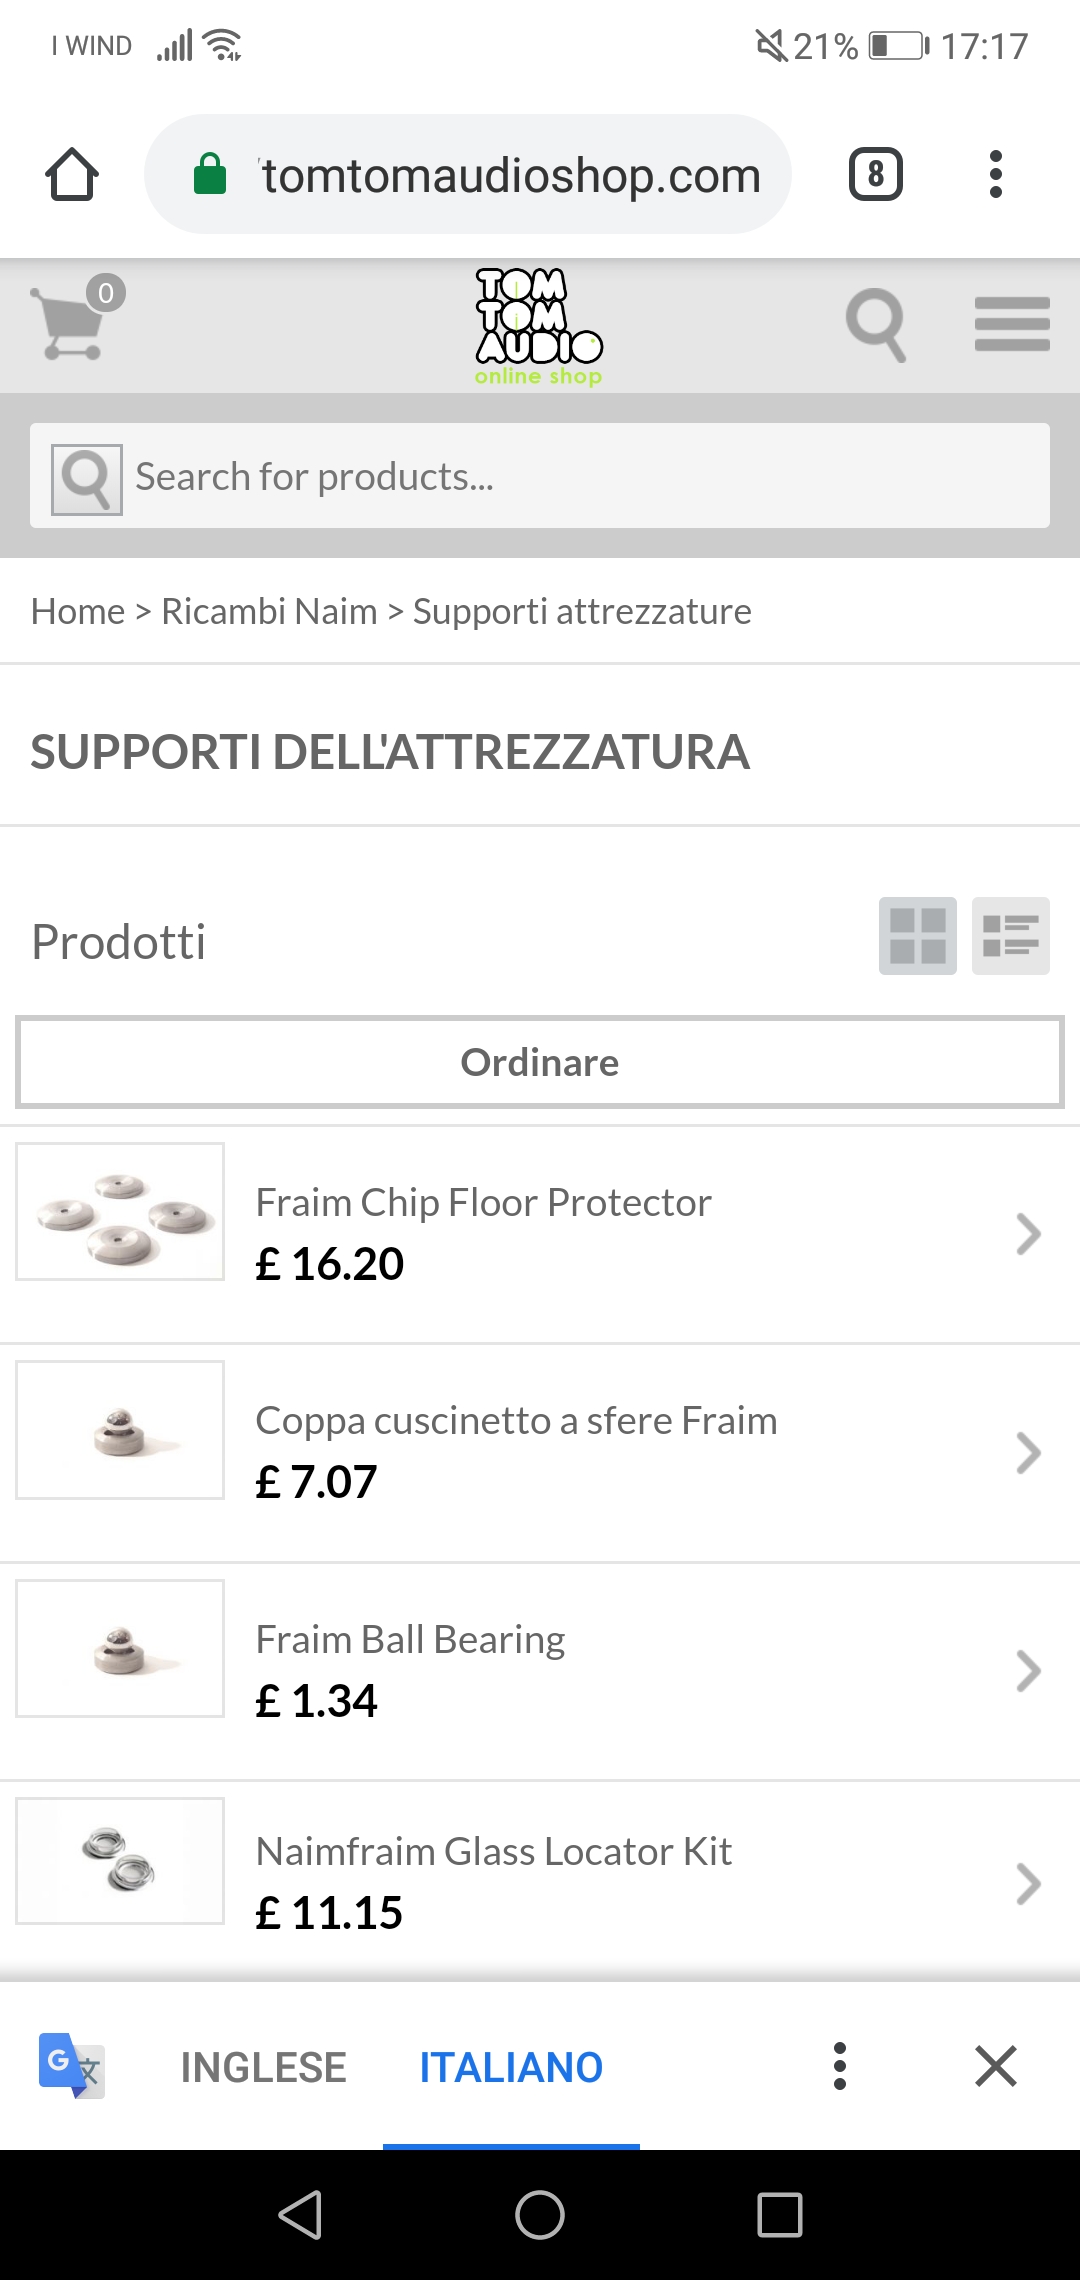Open browser tab switcher

tap(876, 175)
